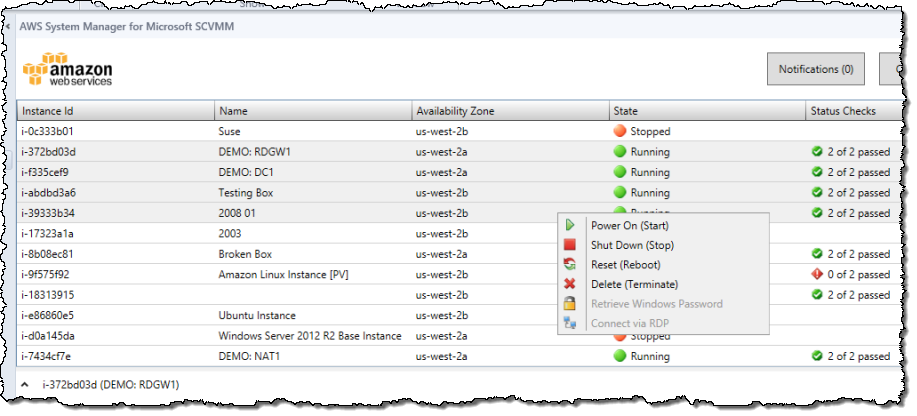Click the Amazon Web Services logo
The image size is (917, 416).
(67, 69)
